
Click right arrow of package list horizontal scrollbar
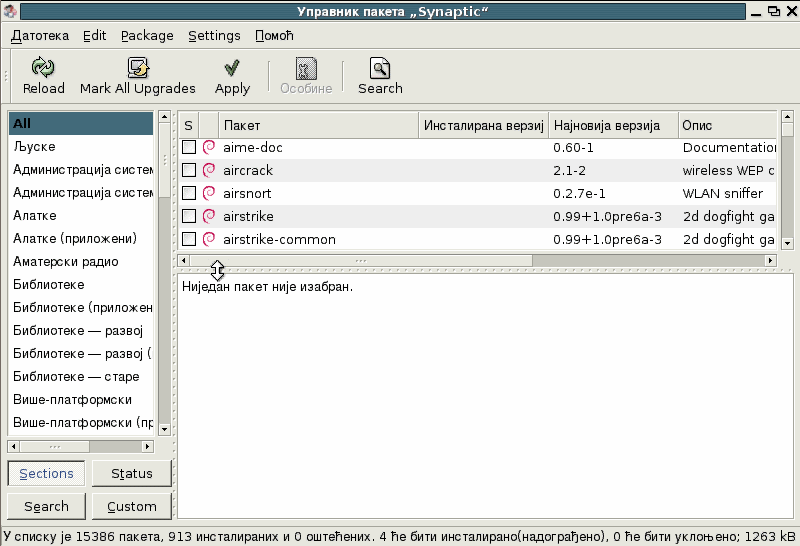click(x=771, y=261)
